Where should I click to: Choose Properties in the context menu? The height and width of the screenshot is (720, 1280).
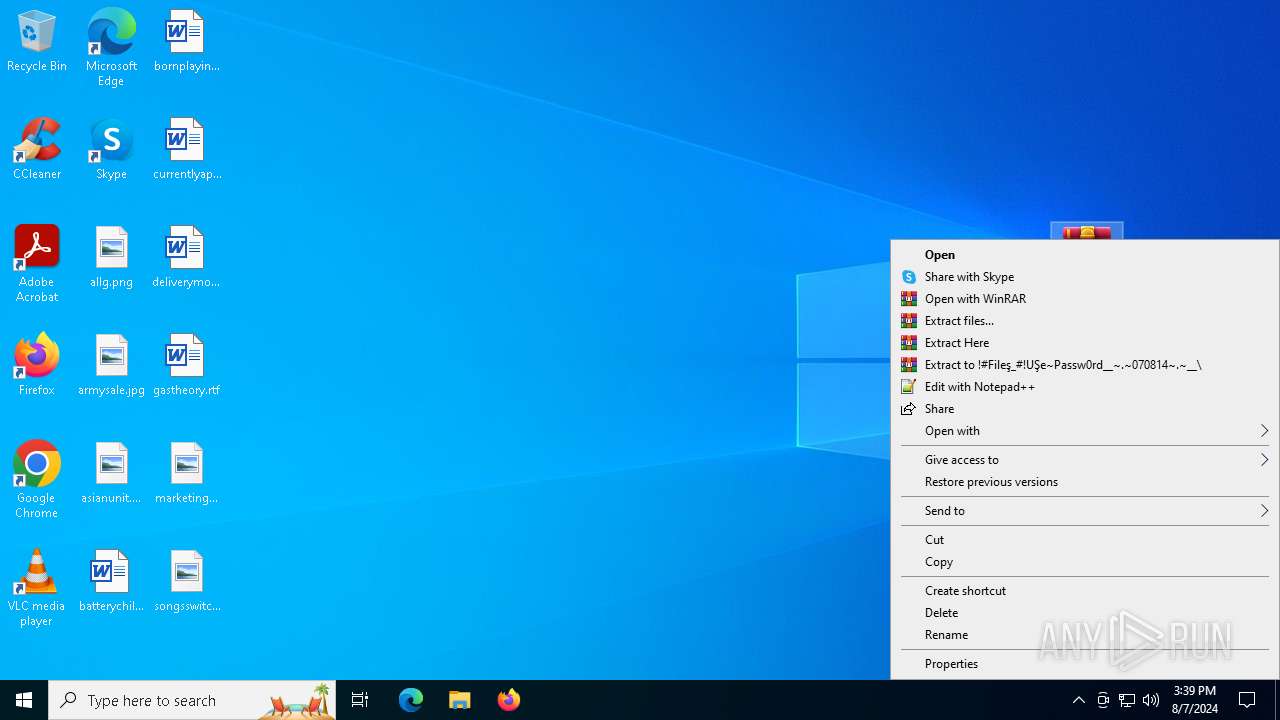[1085, 664]
